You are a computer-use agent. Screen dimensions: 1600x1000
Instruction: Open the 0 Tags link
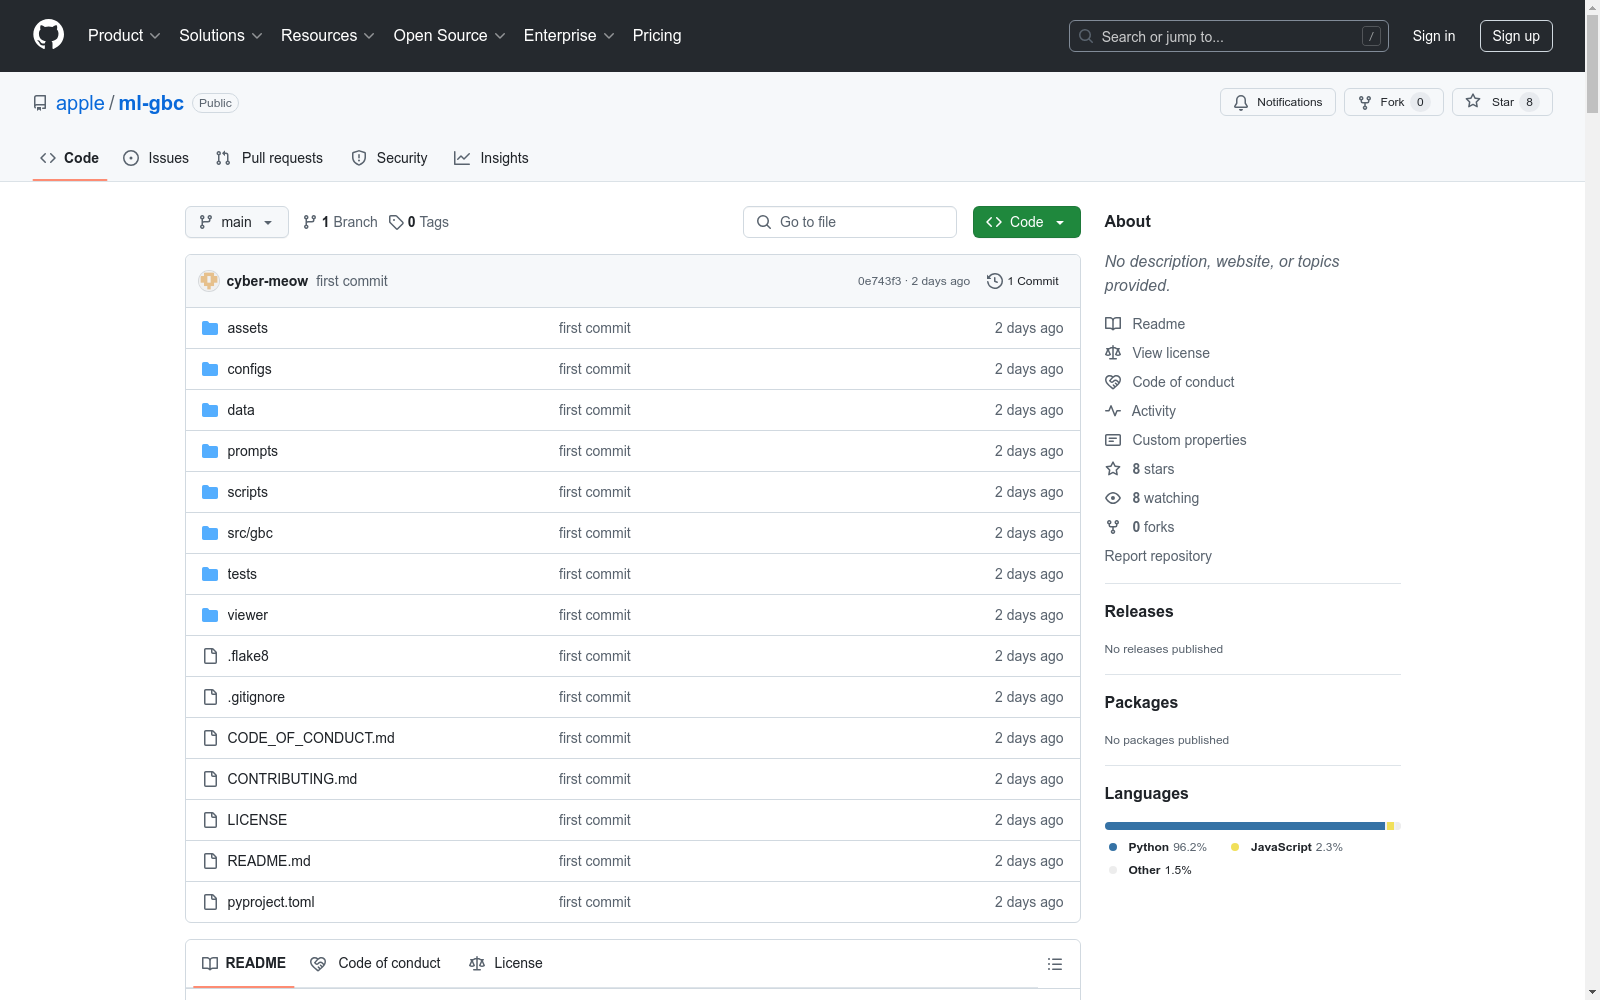pyautogui.click(x=419, y=222)
